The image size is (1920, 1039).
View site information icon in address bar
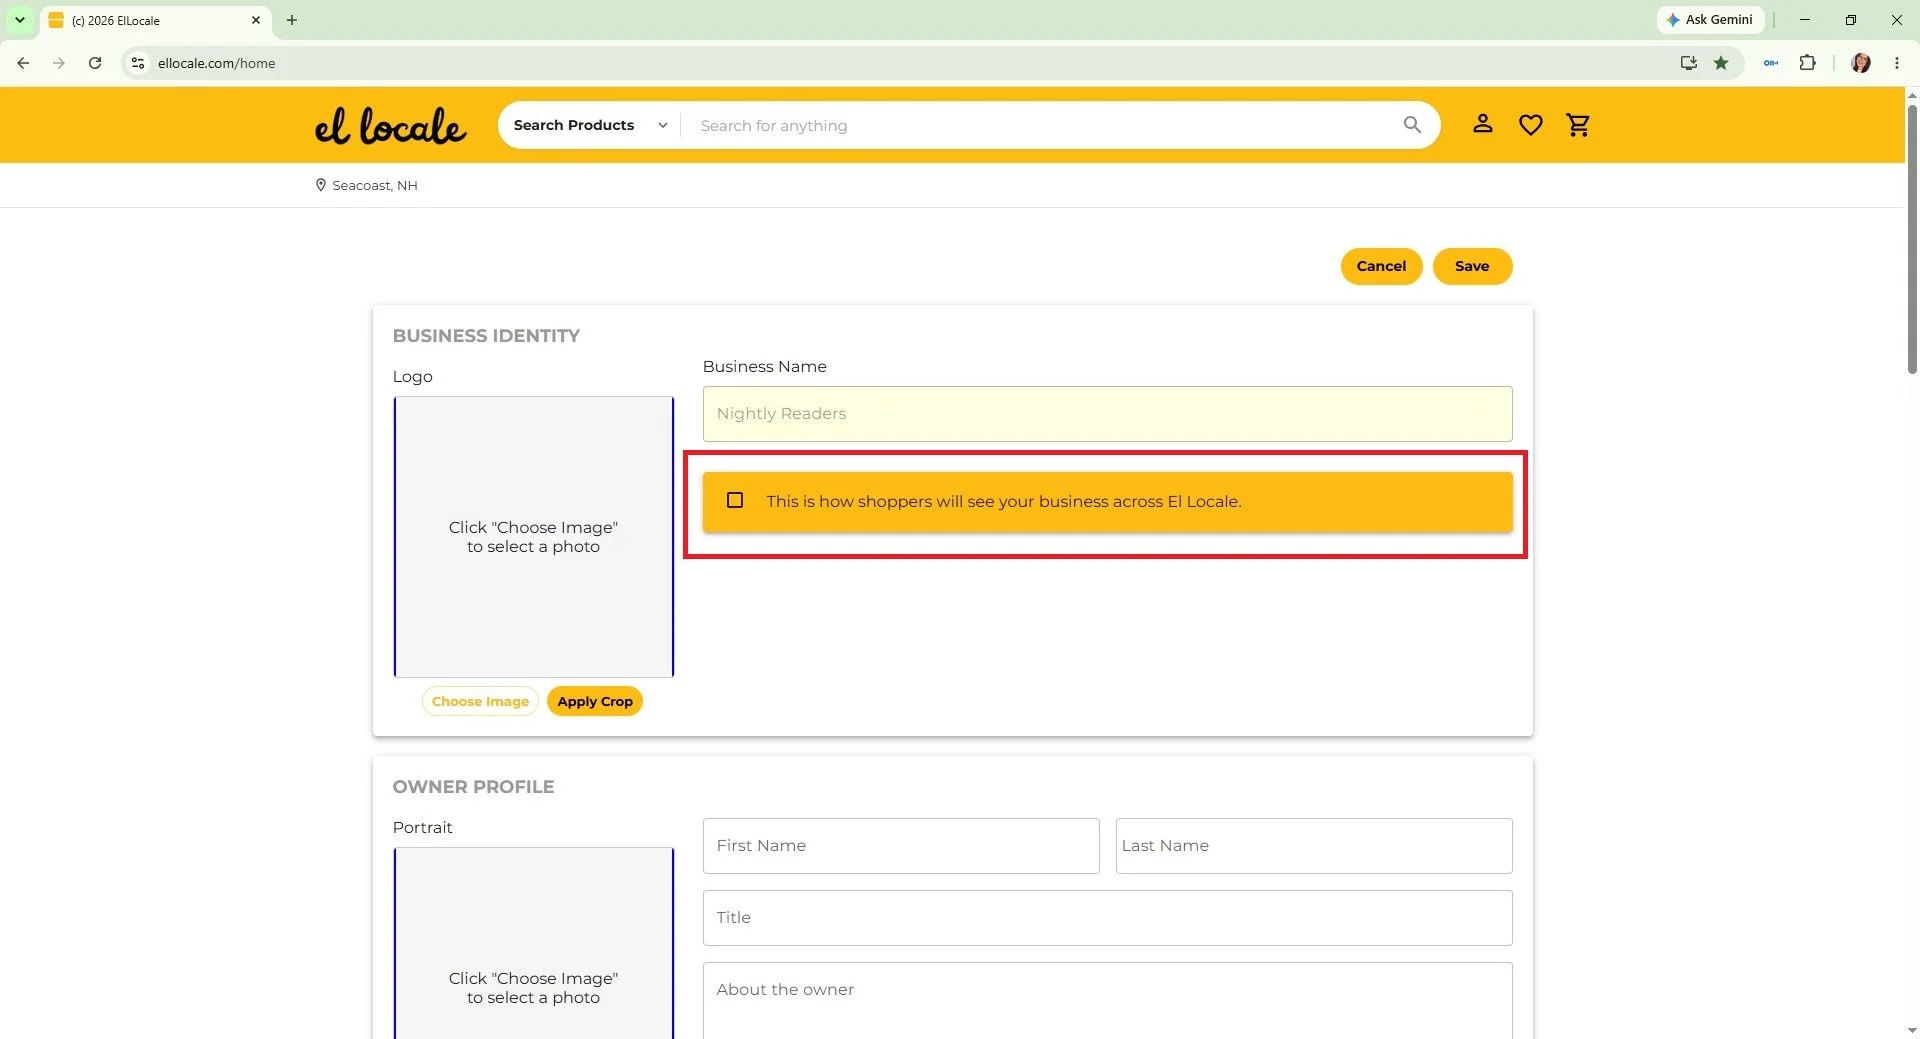coord(138,63)
